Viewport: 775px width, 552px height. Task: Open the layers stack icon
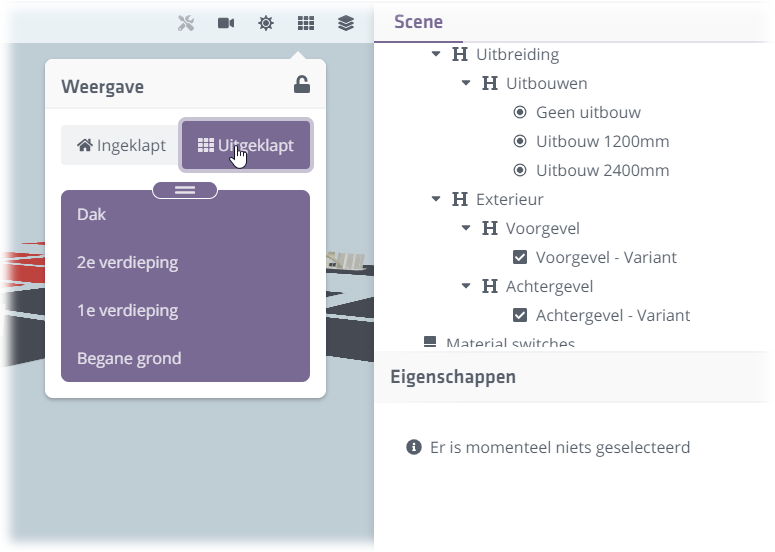(x=346, y=23)
